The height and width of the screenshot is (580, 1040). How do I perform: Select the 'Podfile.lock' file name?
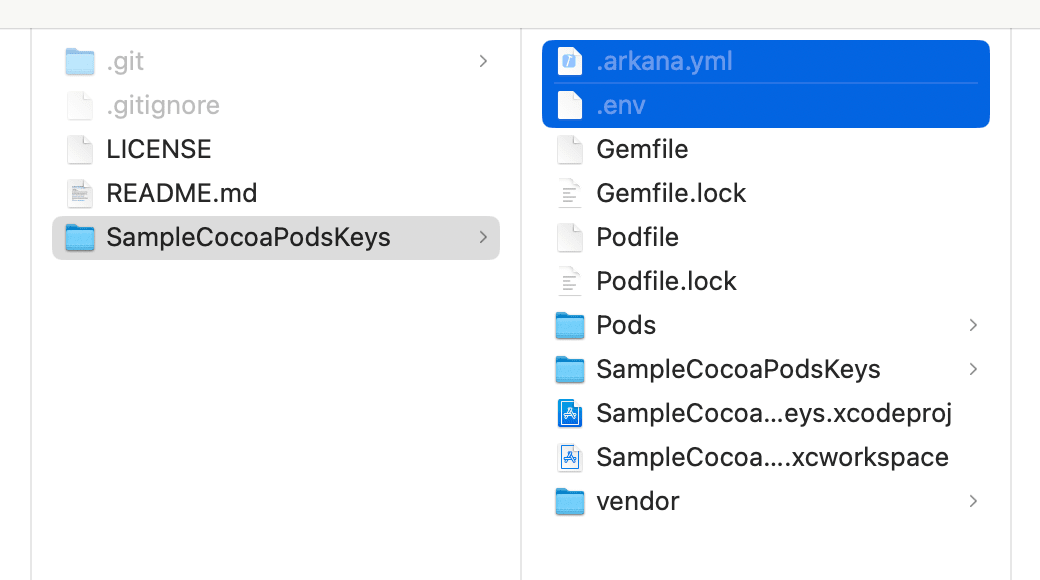point(667,281)
